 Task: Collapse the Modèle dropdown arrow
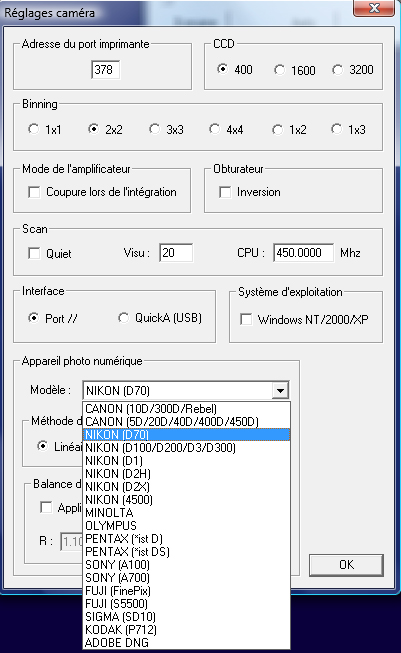tap(280, 391)
